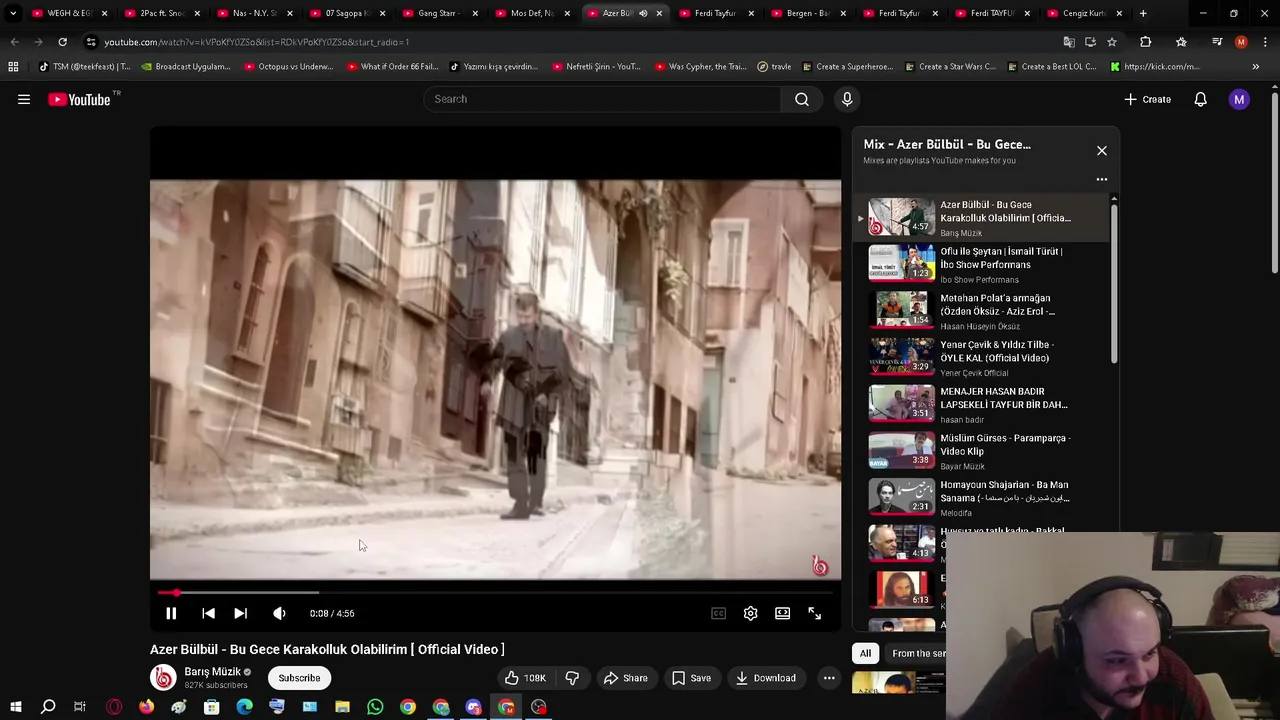Mute the player volume

tap(279, 613)
